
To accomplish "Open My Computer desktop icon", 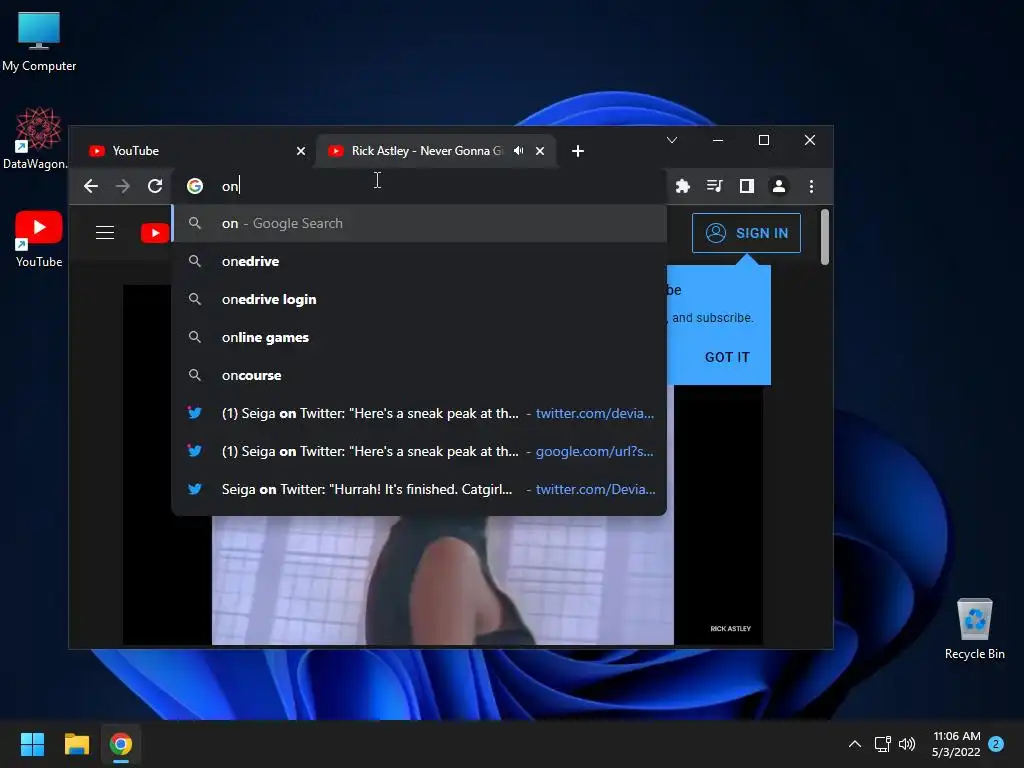I will click(39, 42).
